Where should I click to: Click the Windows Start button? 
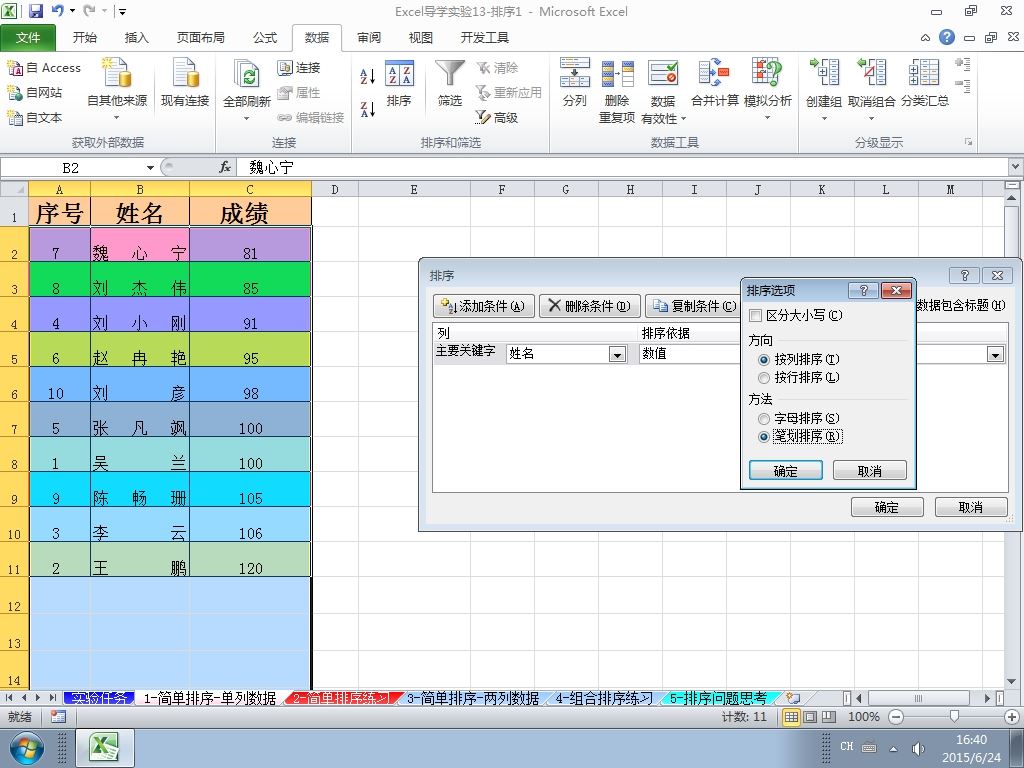[26, 748]
